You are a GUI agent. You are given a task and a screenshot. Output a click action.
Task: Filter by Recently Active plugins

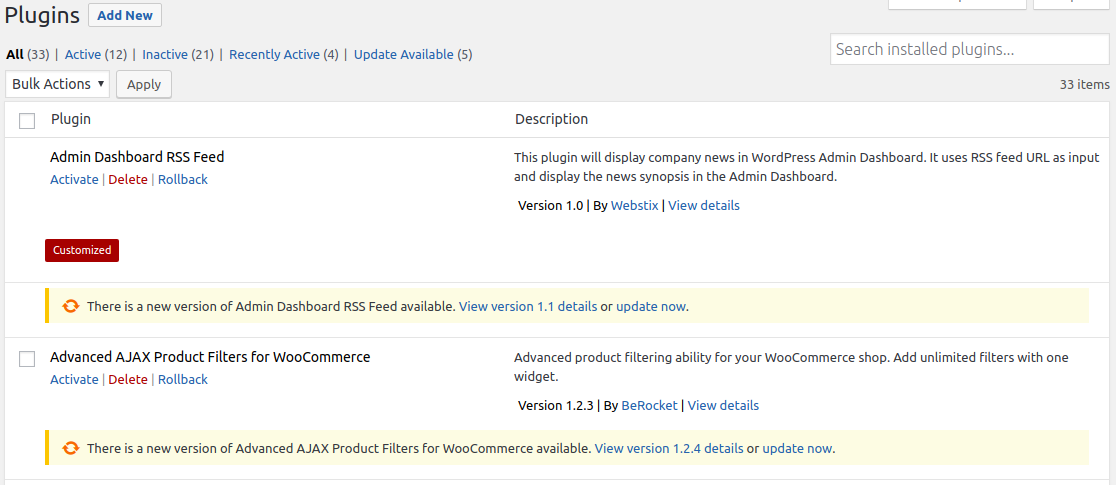tap(275, 54)
